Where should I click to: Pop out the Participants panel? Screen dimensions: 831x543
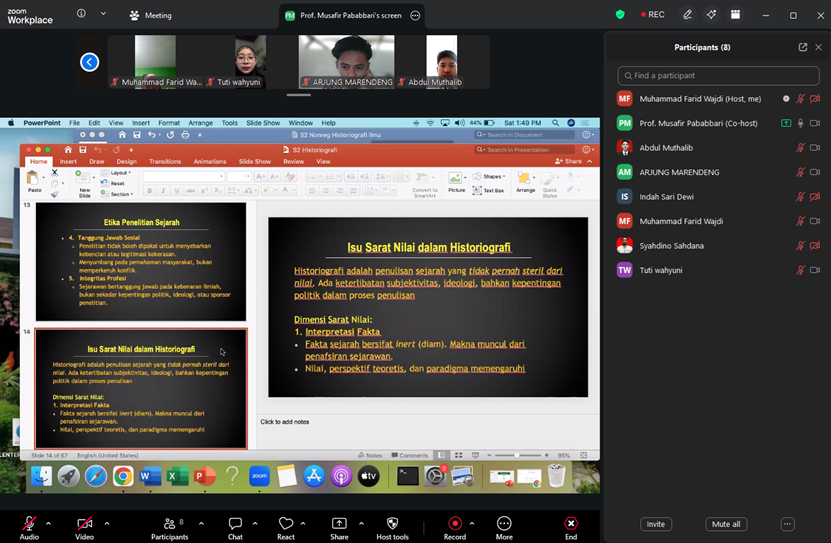[803, 47]
